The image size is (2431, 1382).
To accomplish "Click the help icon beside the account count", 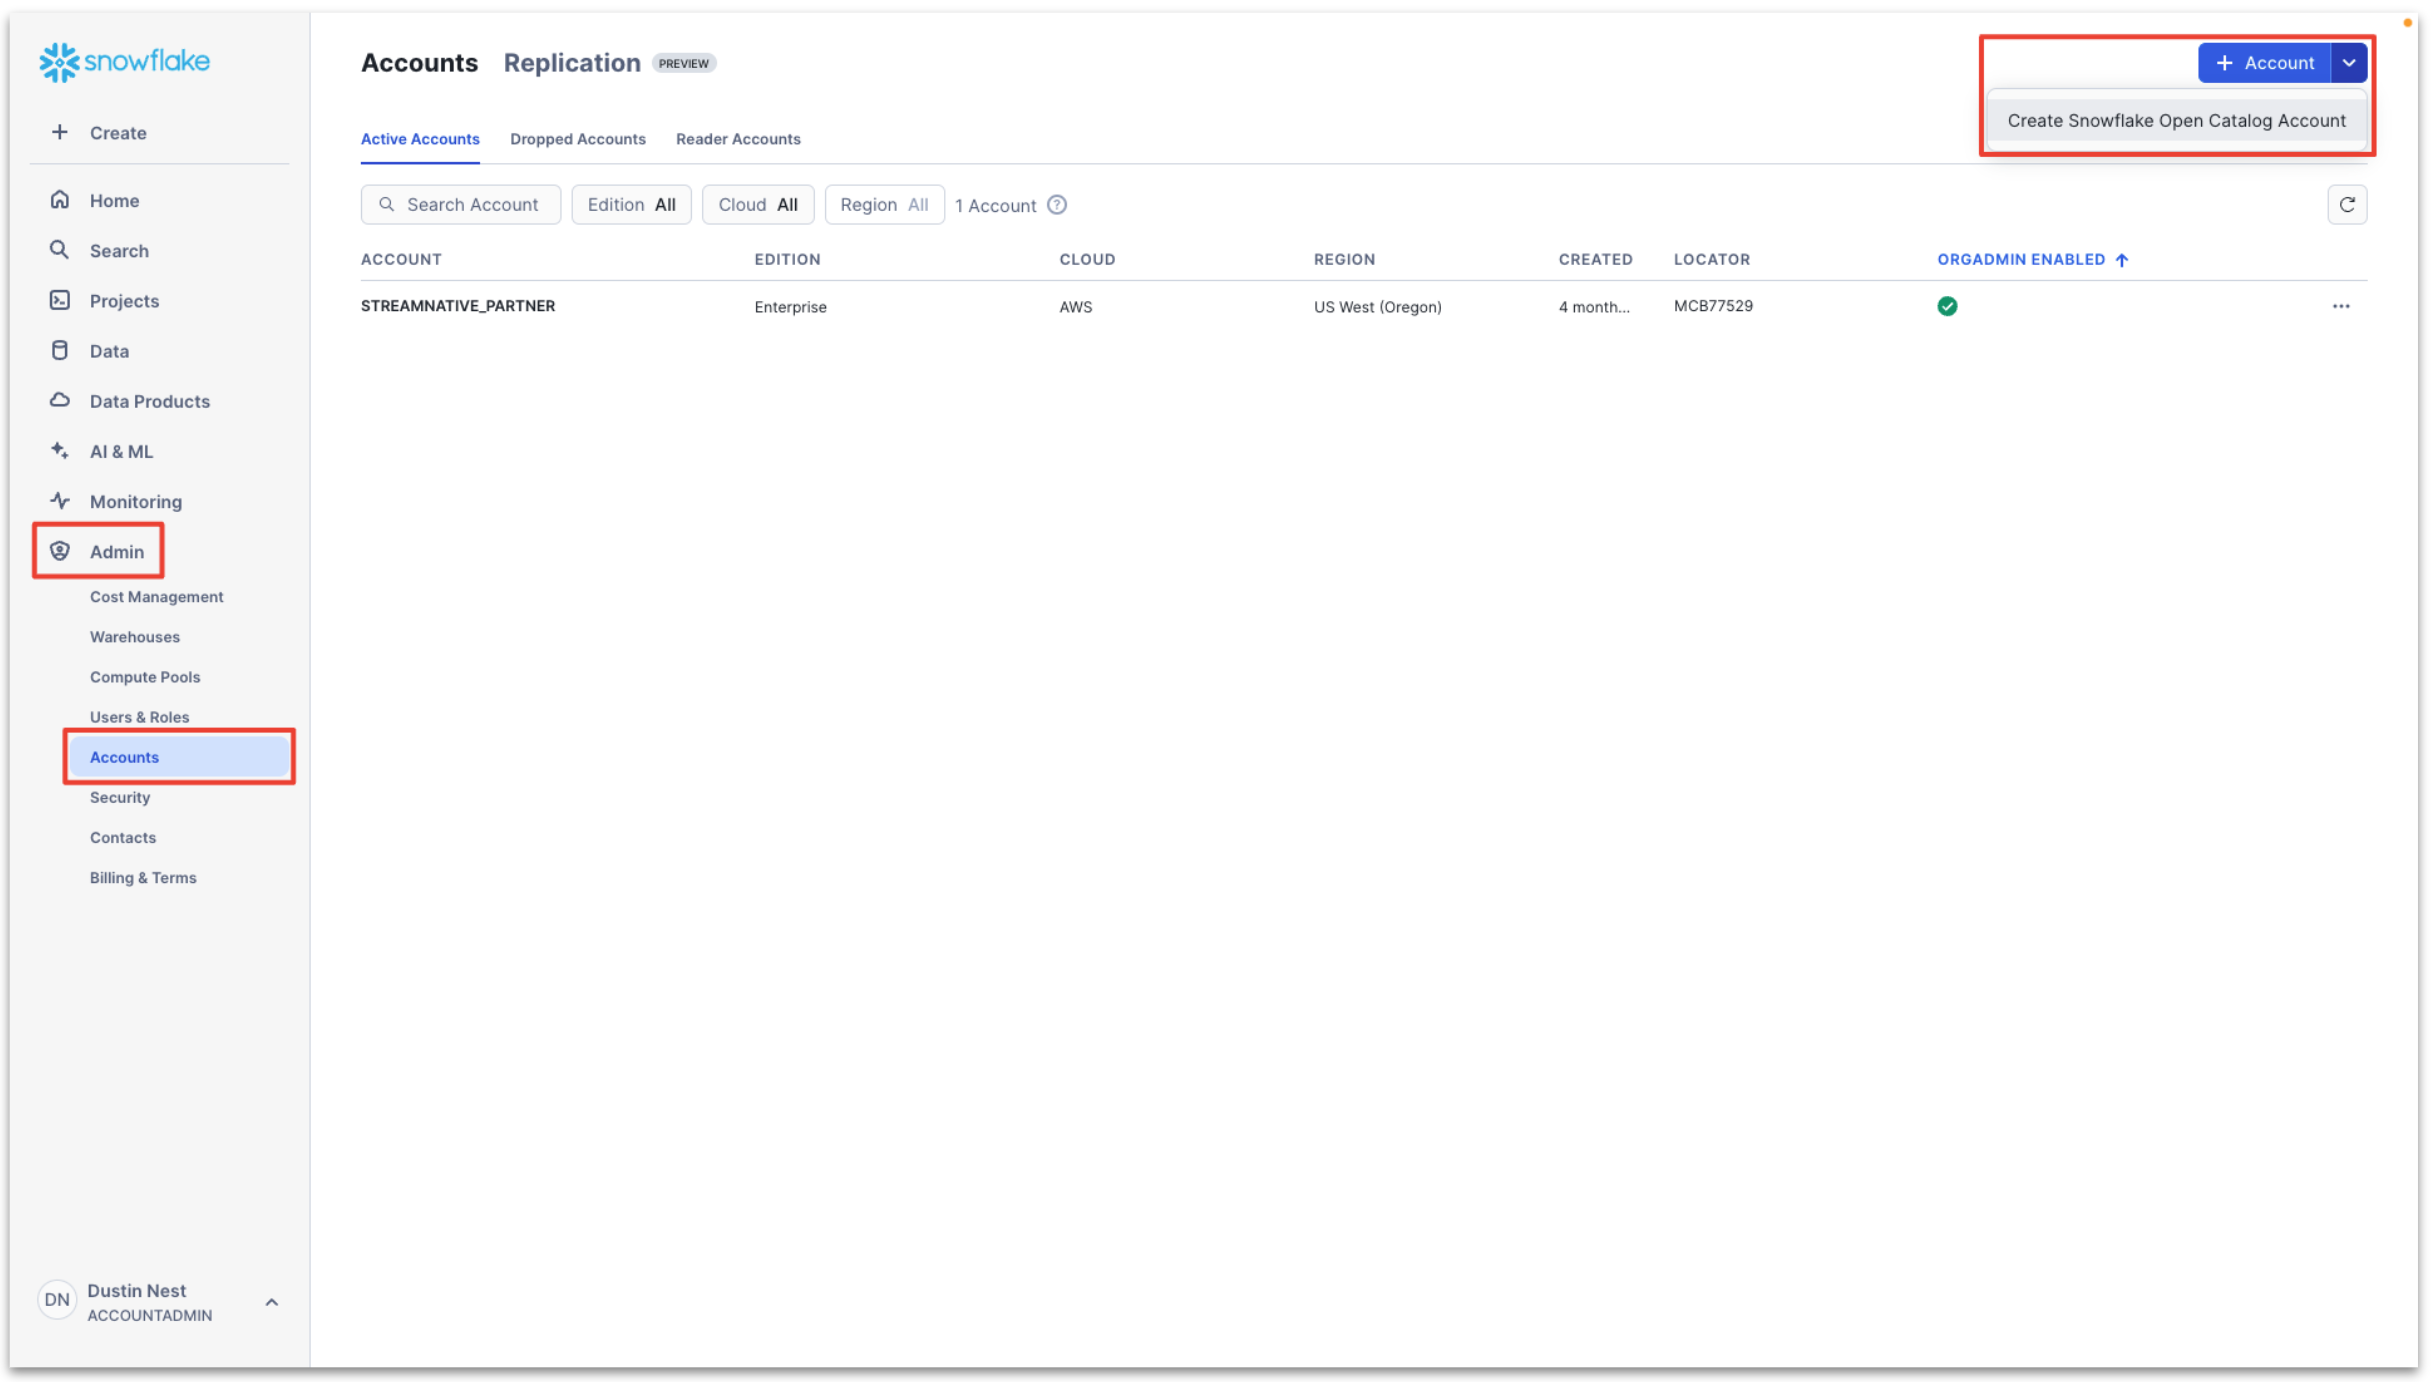I will [x=1056, y=204].
